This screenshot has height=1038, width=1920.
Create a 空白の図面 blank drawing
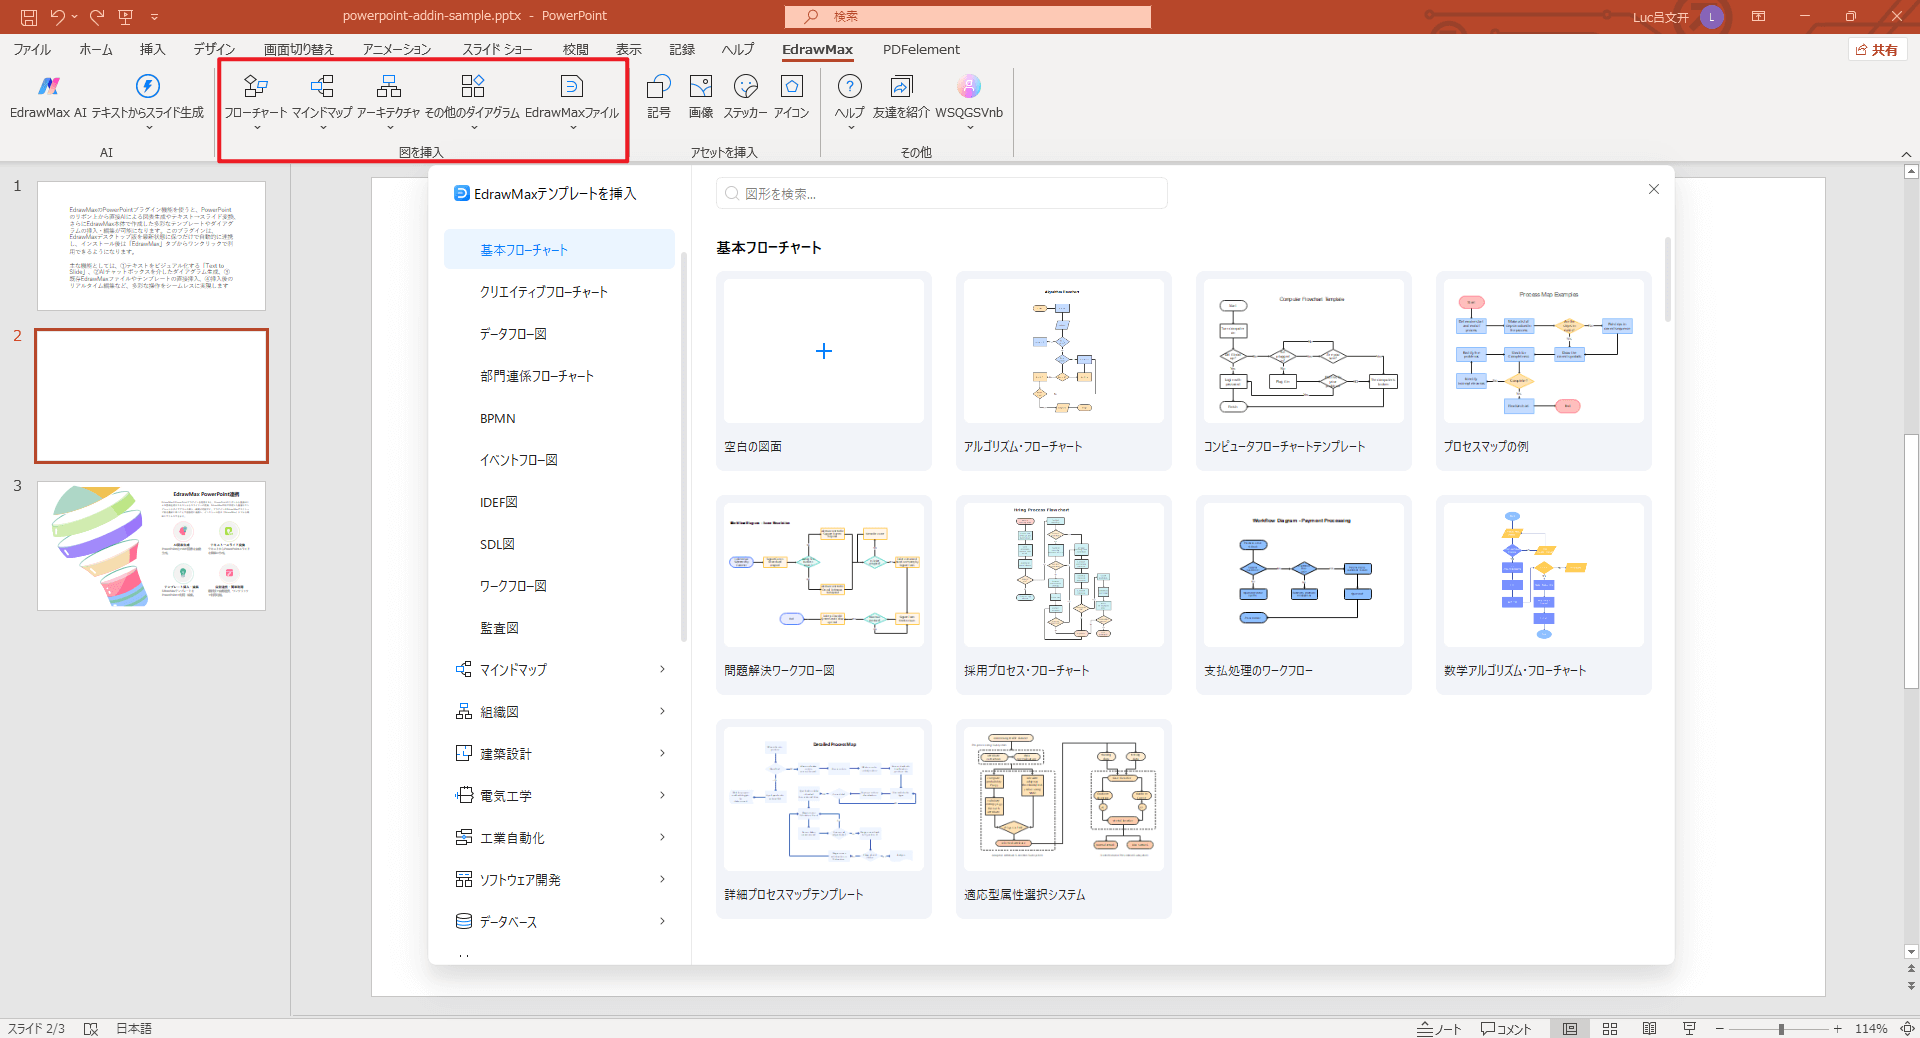[824, 370]
